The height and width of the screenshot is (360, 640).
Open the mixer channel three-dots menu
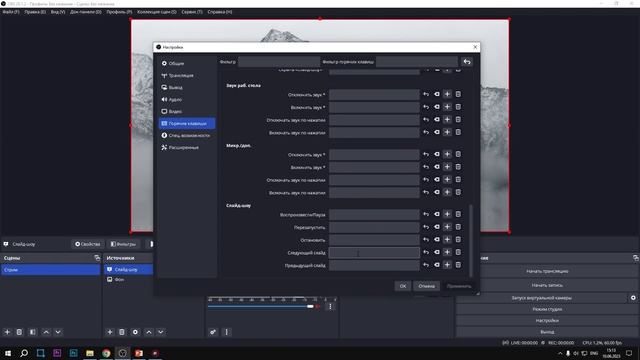[x=330, y=307]
